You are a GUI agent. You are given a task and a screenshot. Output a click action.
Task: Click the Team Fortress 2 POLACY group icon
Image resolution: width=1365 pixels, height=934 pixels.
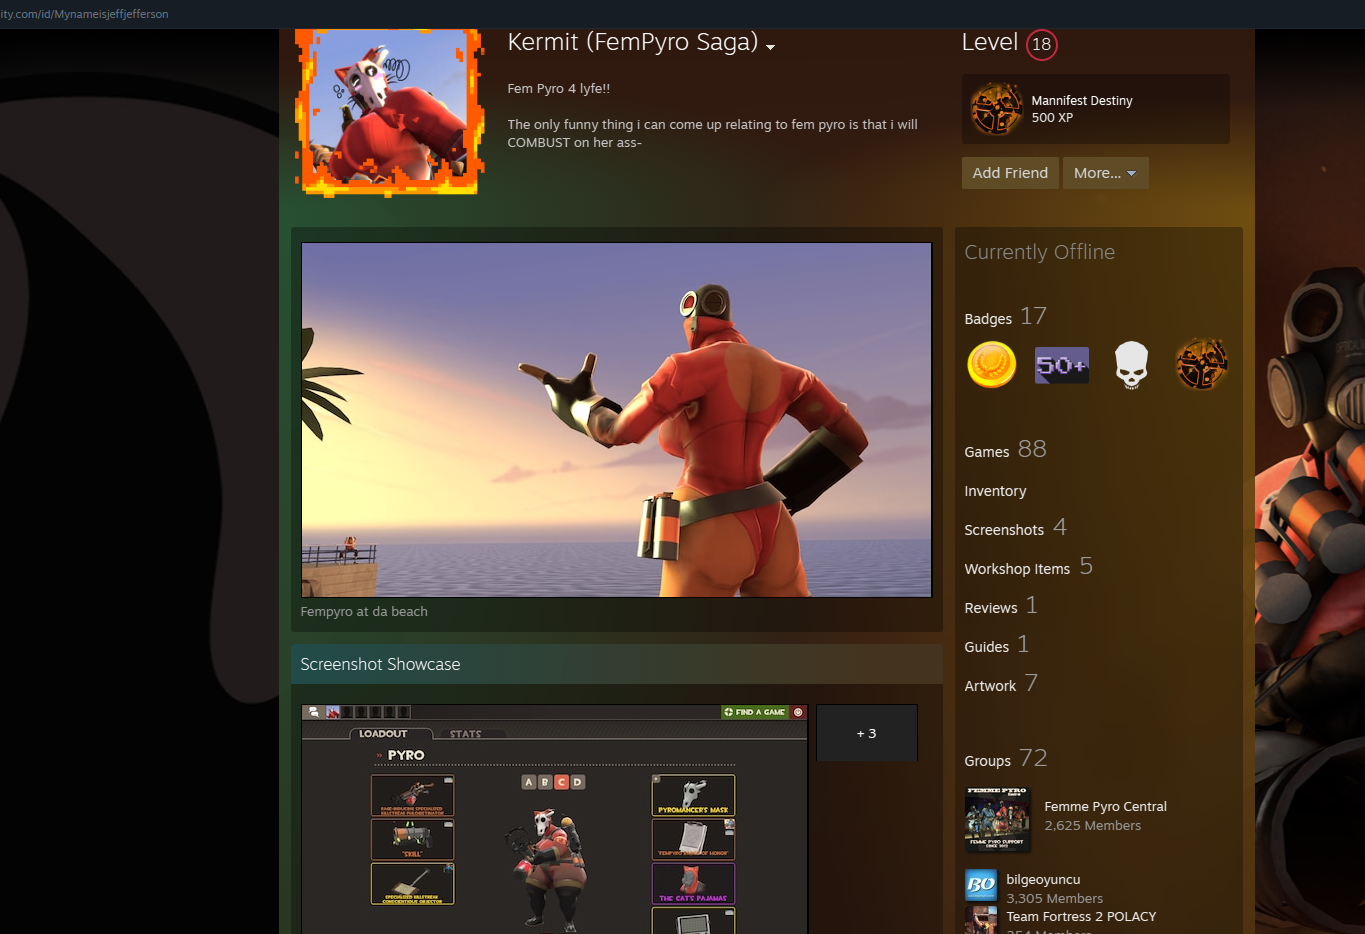pyautogui.click(x=981, y=920)
